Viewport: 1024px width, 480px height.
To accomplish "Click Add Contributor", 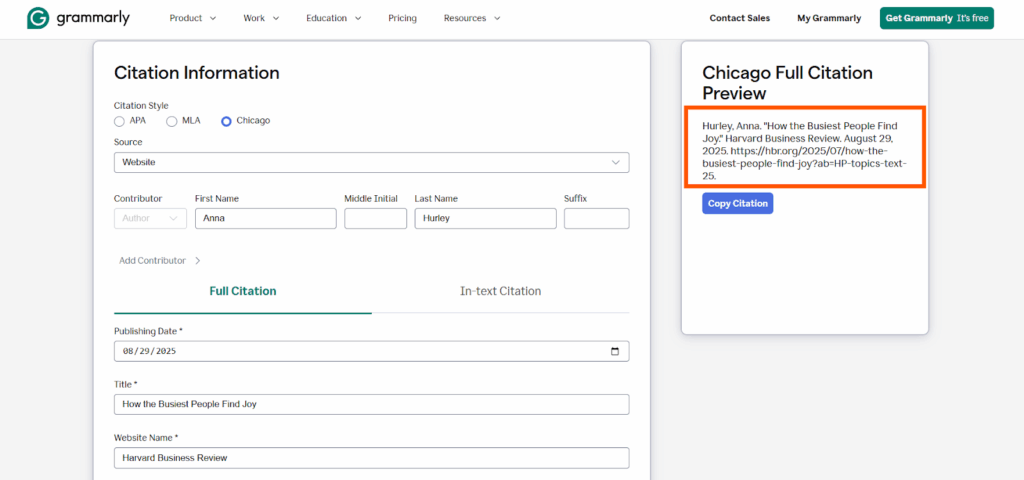I will point(159,261).
